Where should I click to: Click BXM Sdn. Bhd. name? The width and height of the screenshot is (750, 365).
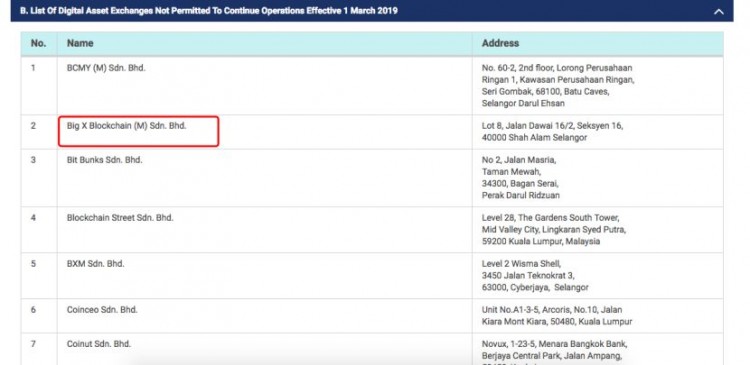[96, 264]
